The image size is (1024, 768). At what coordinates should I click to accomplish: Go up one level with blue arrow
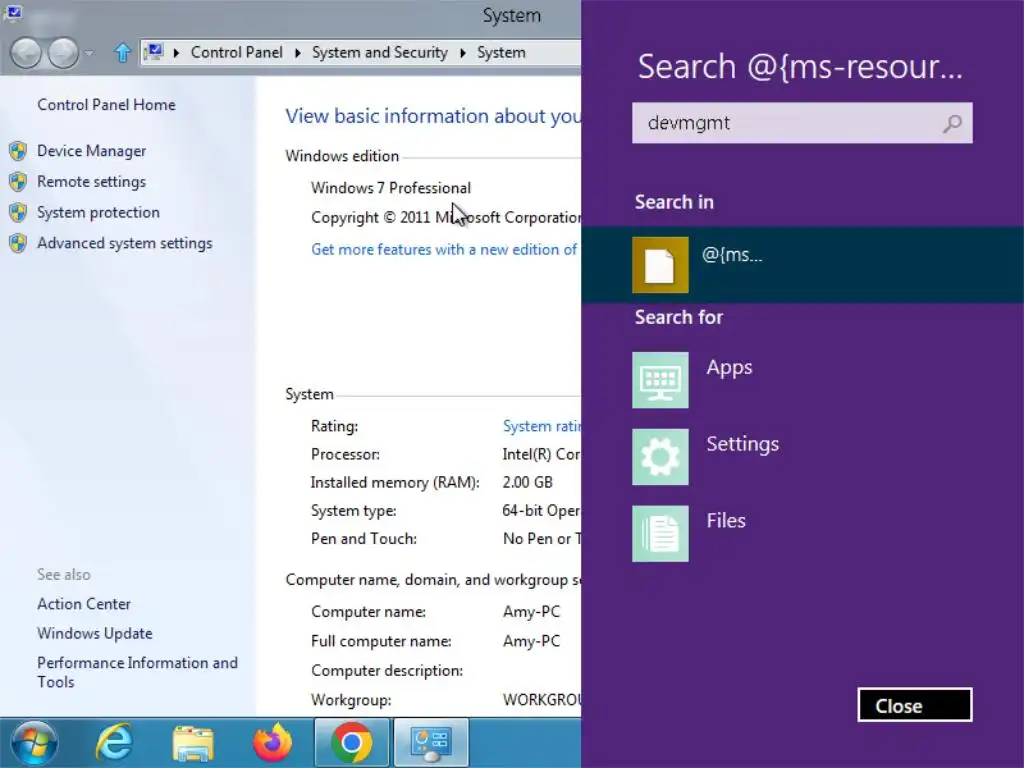coord(122,52)
